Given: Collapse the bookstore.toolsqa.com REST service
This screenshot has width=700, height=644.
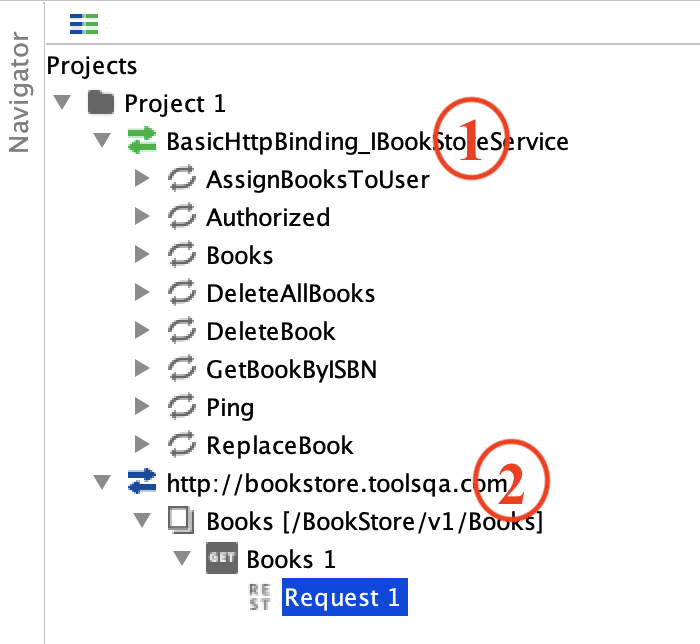Looking at the screenshot, I should pyautogui.click(x=102, y=483).
